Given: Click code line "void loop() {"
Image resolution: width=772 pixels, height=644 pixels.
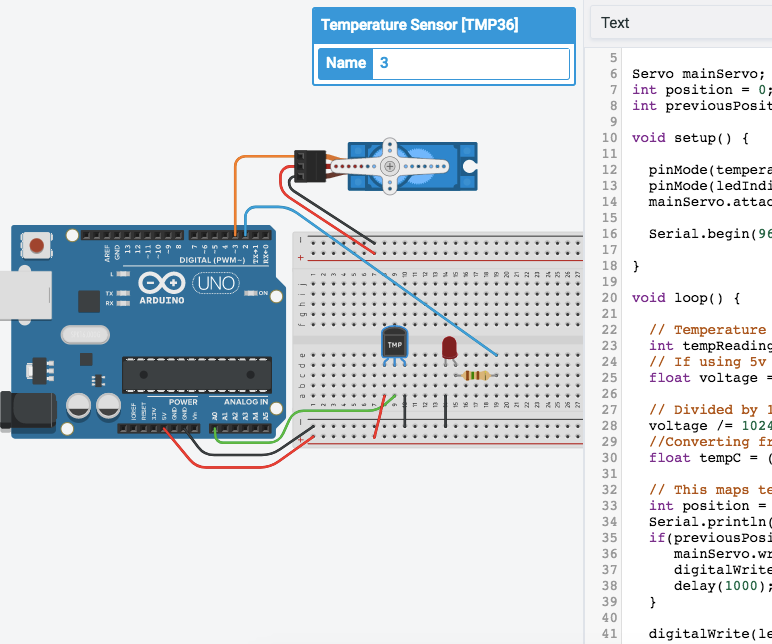Looking at the screenshot, I should tap(686, 298).
